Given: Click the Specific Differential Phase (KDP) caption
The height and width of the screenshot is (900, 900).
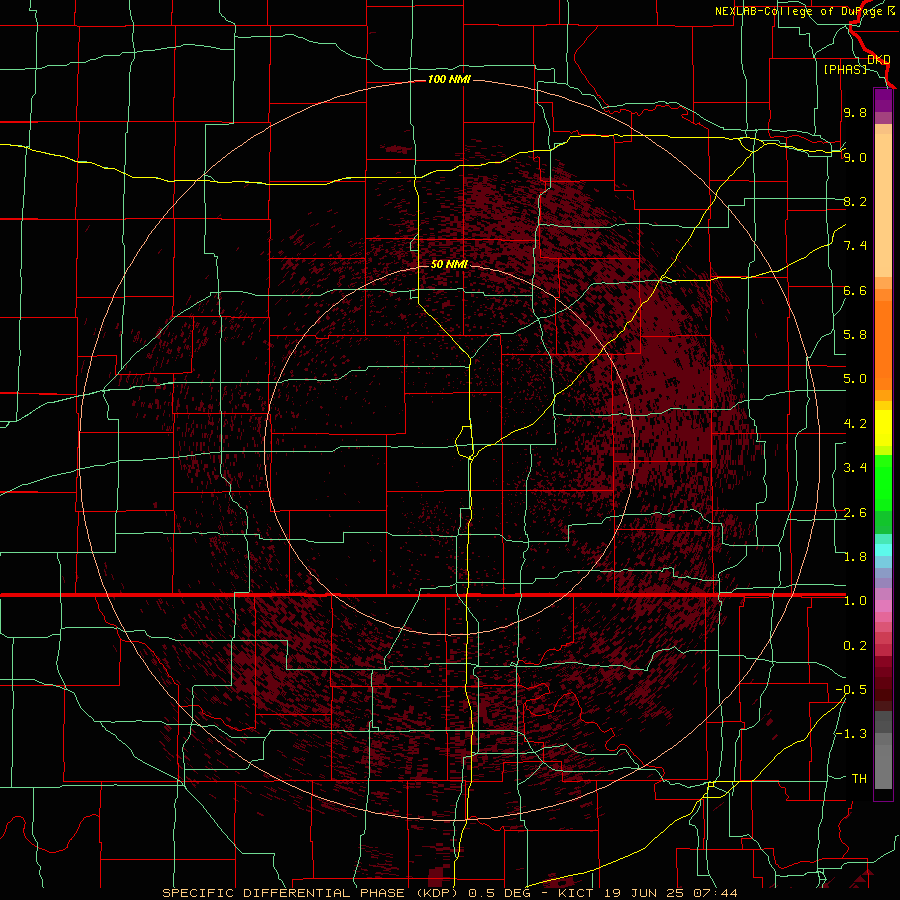Looking at the screenshot, I should click(x=312, y=893).
